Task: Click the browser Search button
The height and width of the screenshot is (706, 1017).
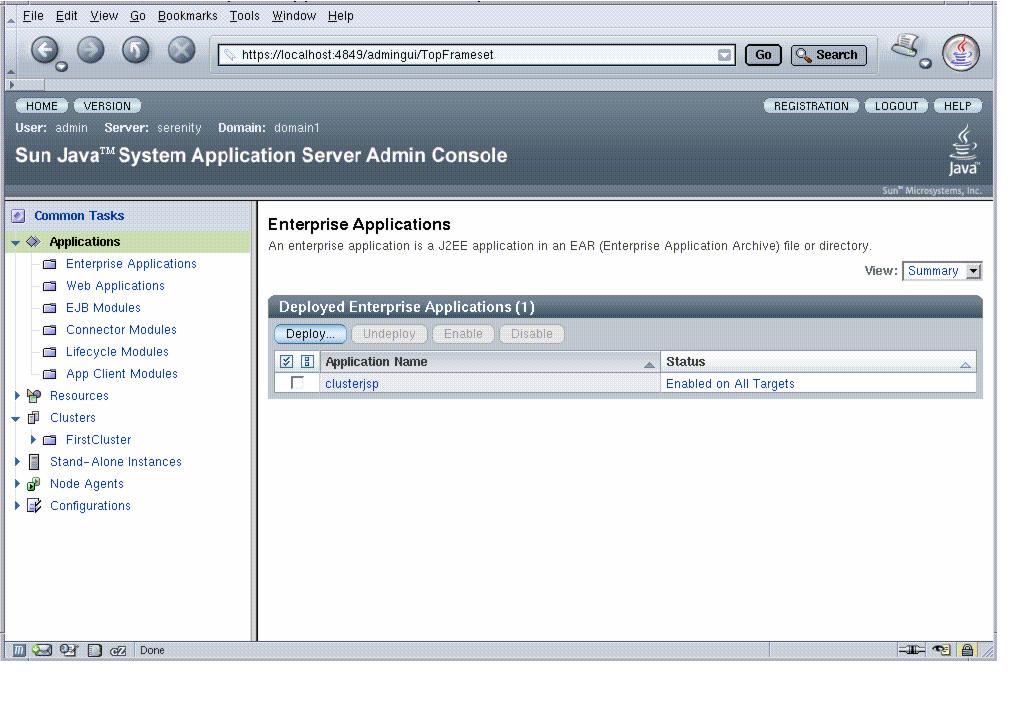Action: coord(828,55)
